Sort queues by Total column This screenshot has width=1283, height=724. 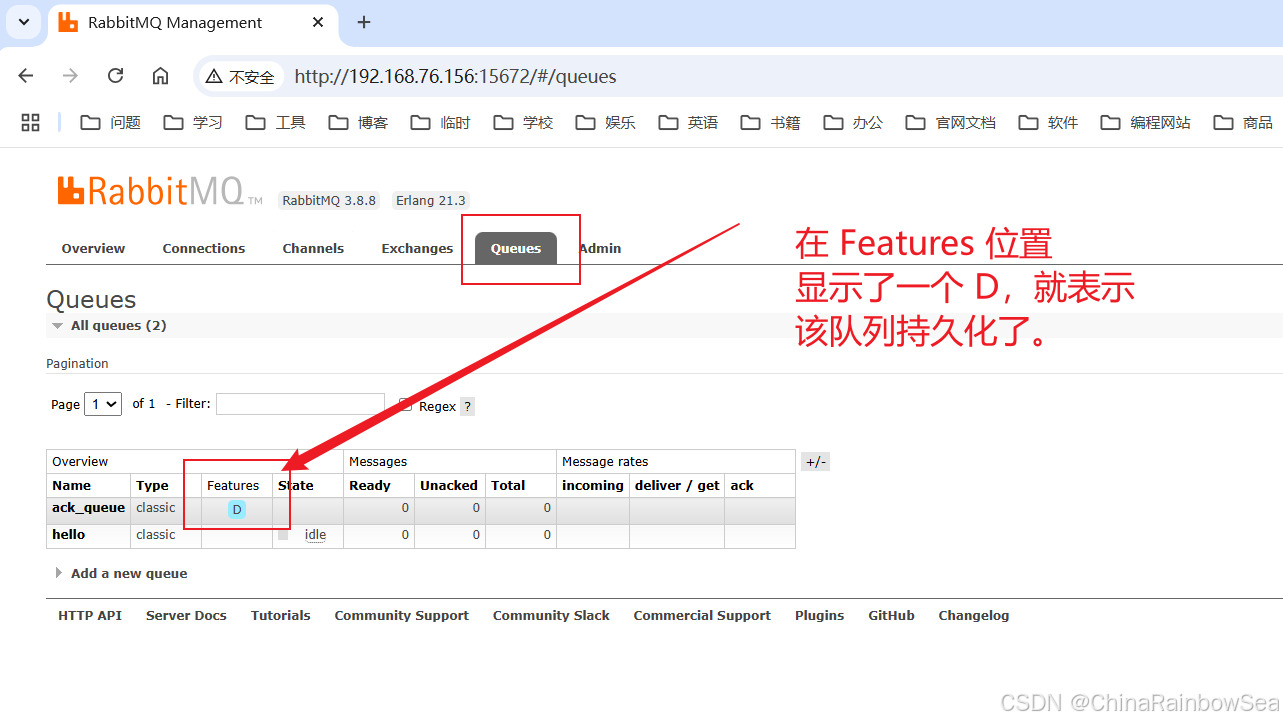click(x=508, y=485)
